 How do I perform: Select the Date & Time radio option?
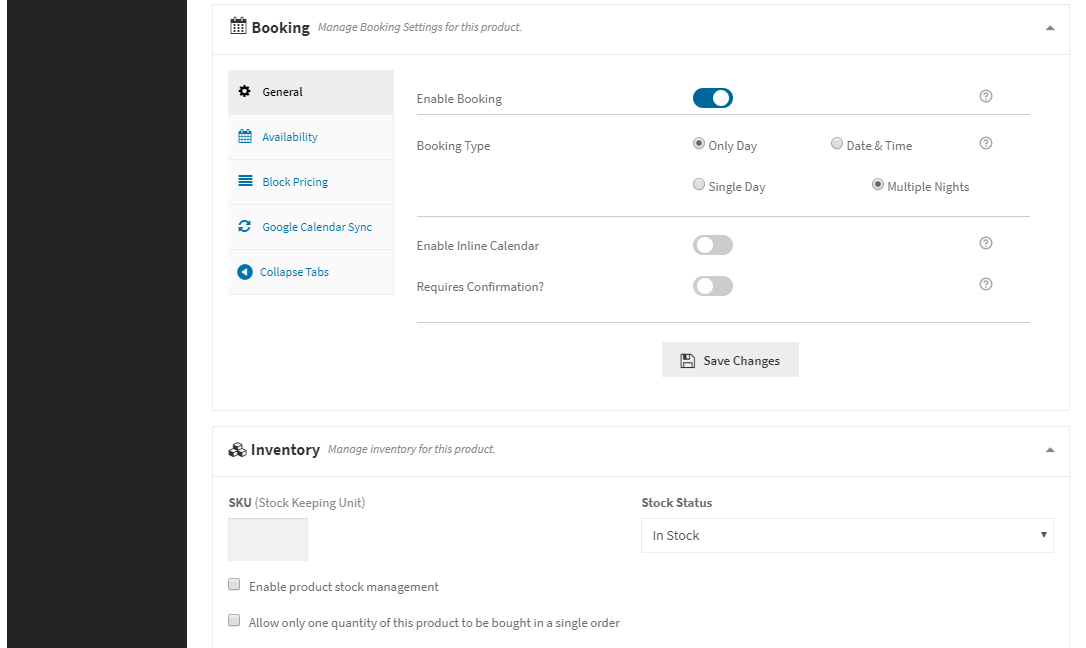click(837, 144)
